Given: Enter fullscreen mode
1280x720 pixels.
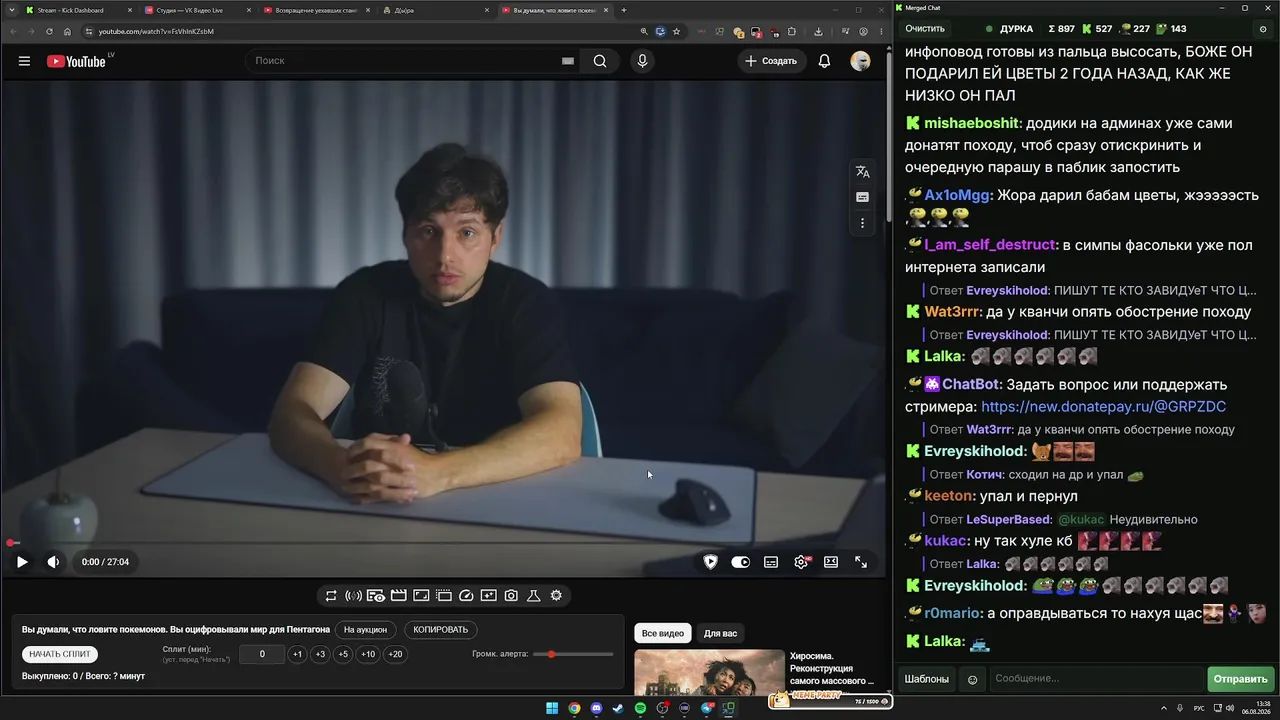Looking at the screenshot, I should click(x=861, y=562).
